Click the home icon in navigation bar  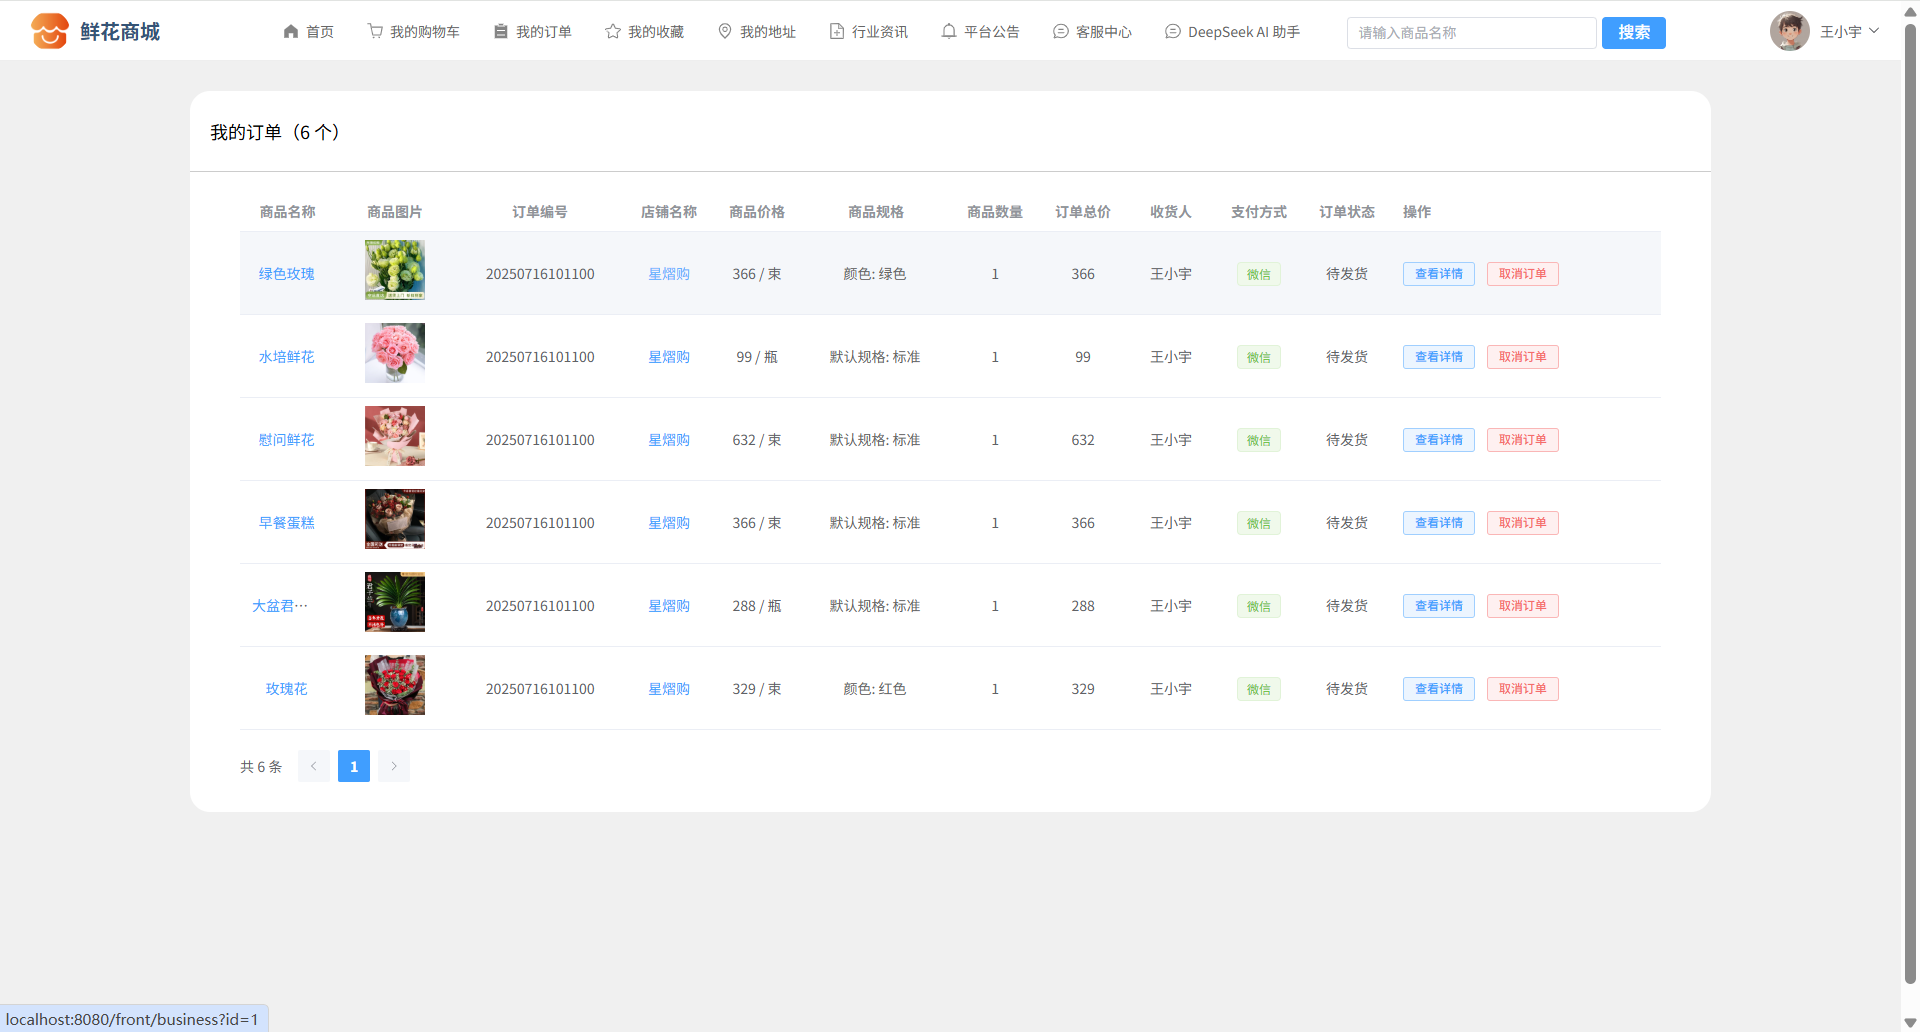point(291,32)
